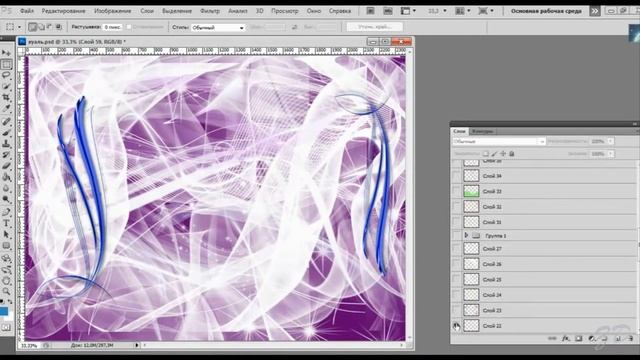Open the marquee tool preset picker arrow
This screenshot has width=640, height=360.
click(19, 27)
